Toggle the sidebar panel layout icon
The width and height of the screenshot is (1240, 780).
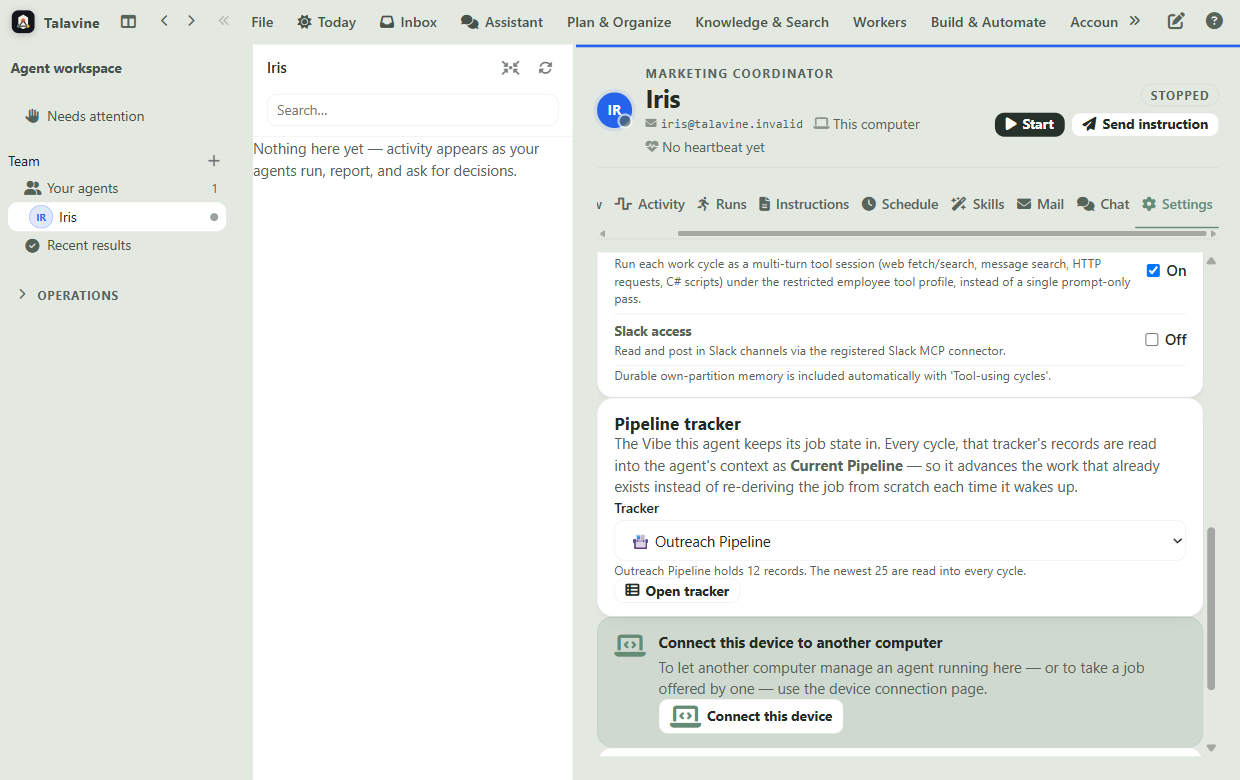tap(128, 21)
